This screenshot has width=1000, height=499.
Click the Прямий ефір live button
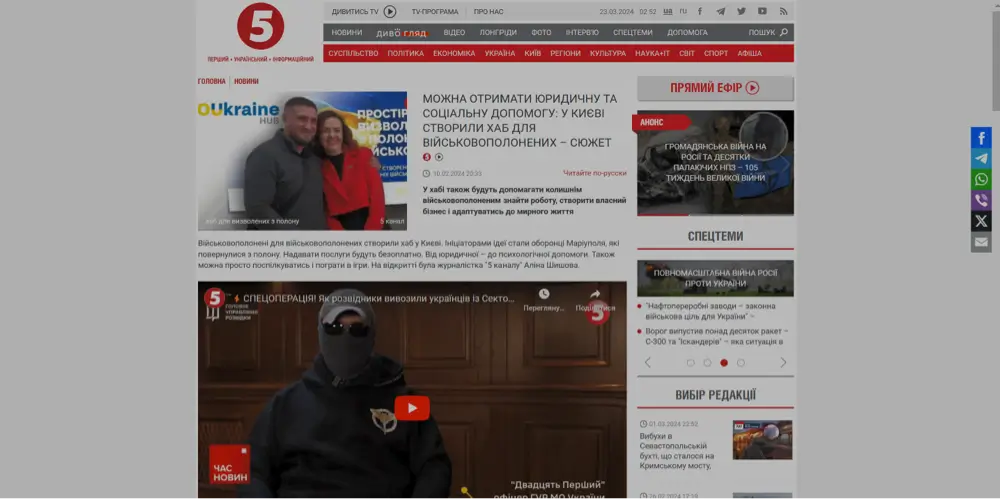click(x=715, y=88)
